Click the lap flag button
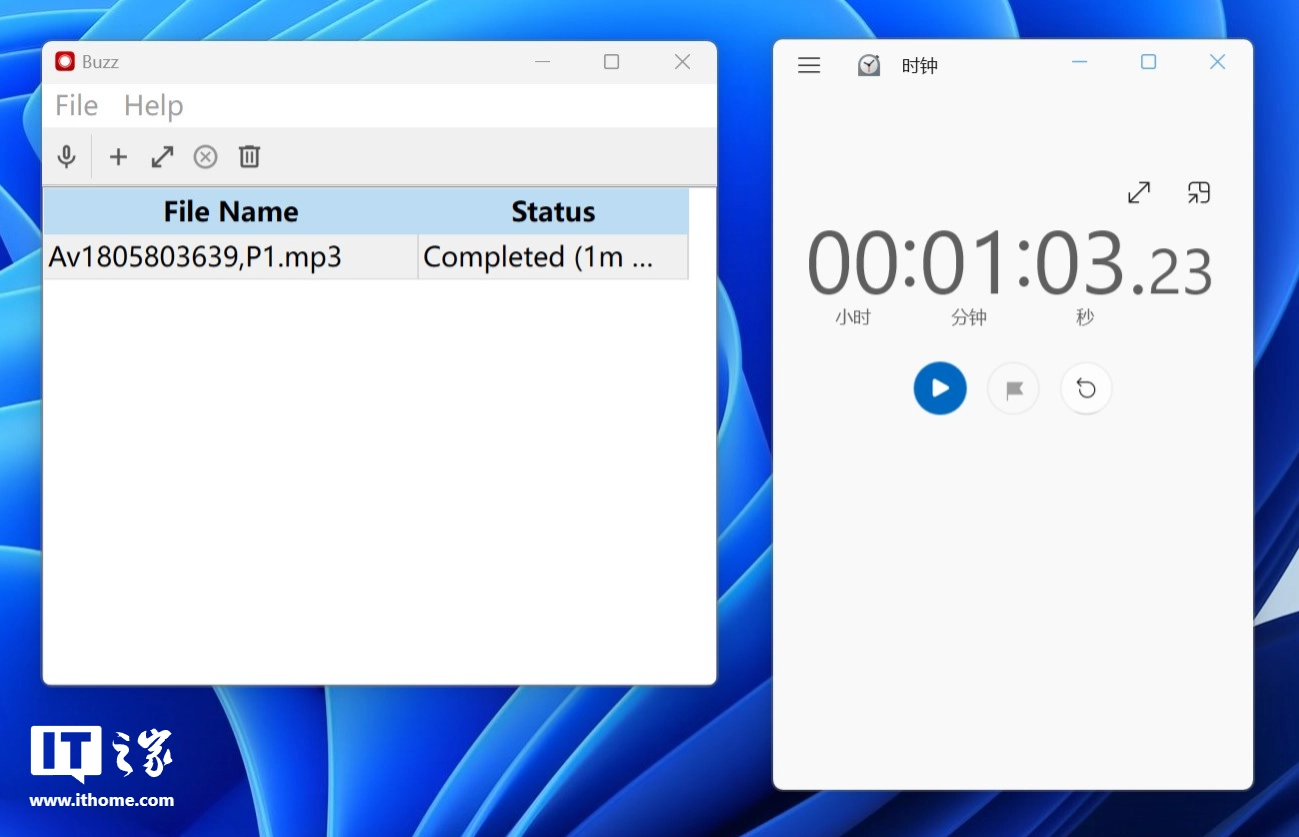1299x837 pixels. (1013, 389)
